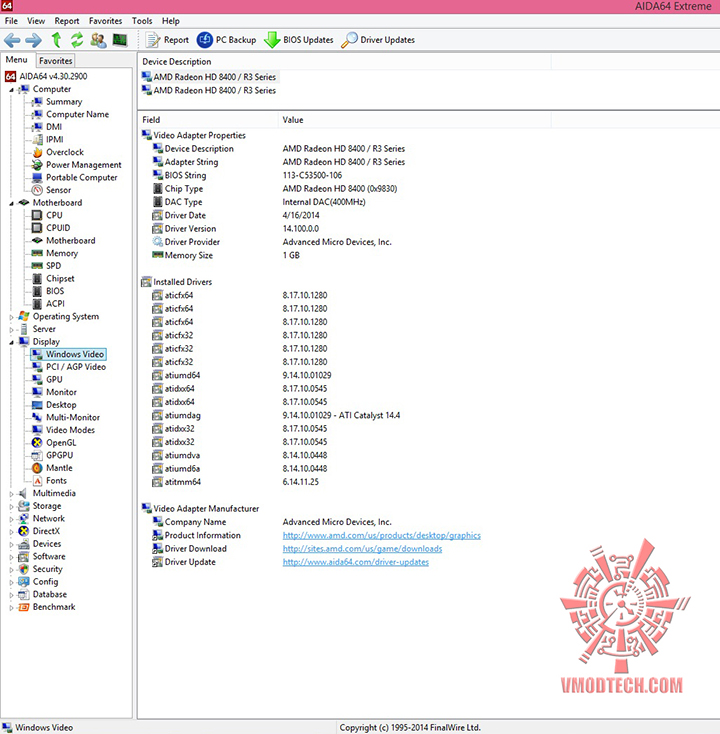Launch PC Backup

pos(226,40)
